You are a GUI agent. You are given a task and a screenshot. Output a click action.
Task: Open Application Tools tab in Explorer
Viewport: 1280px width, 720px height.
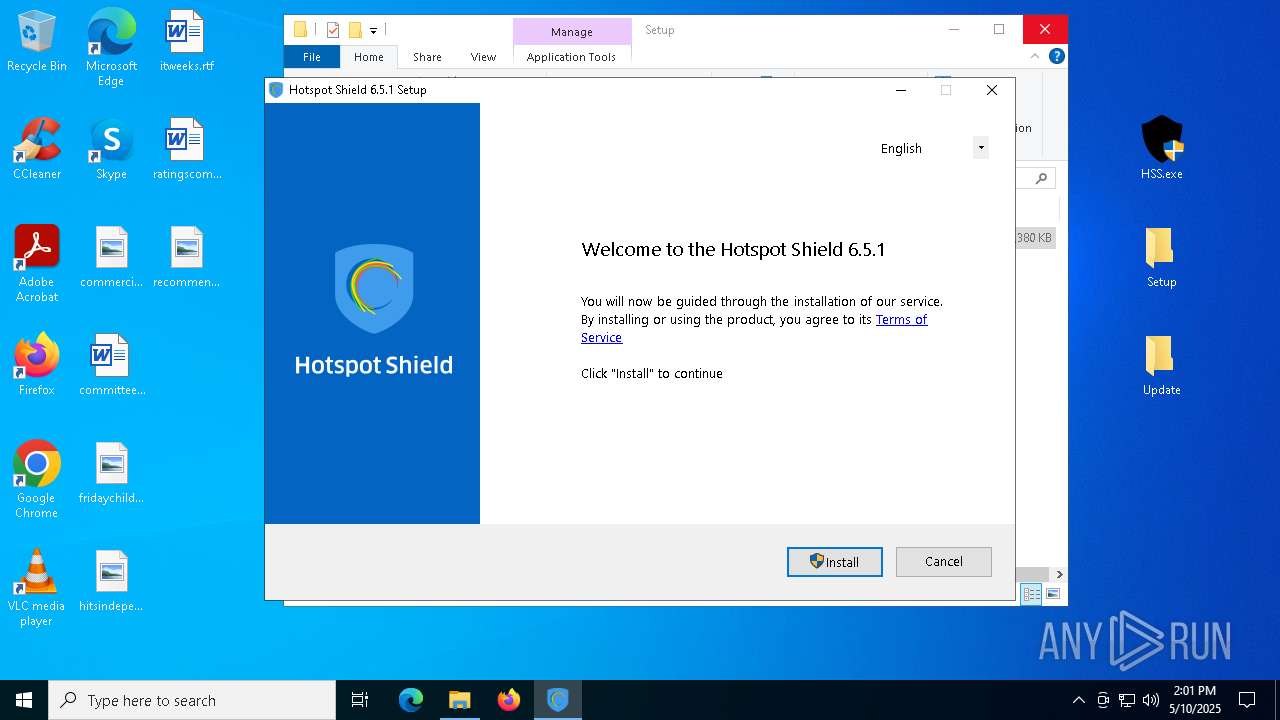click(571, 57)
